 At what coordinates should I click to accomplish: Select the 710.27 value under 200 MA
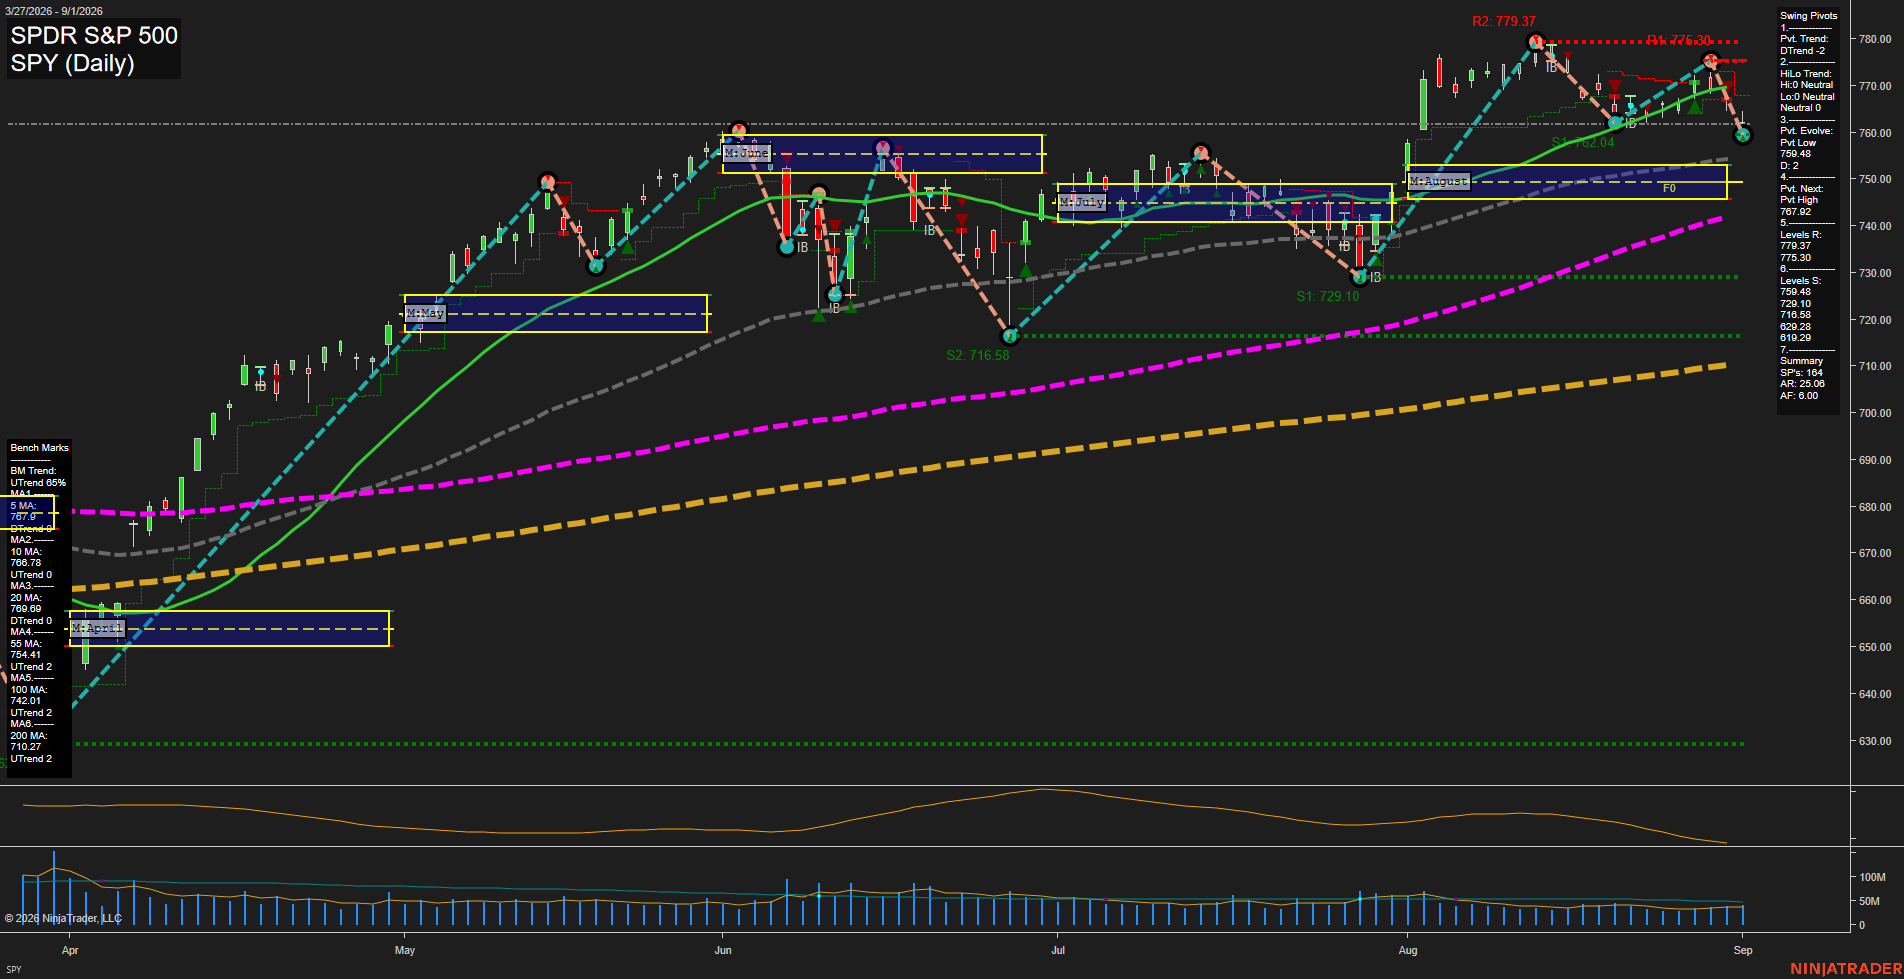click(x=26, y=747)
